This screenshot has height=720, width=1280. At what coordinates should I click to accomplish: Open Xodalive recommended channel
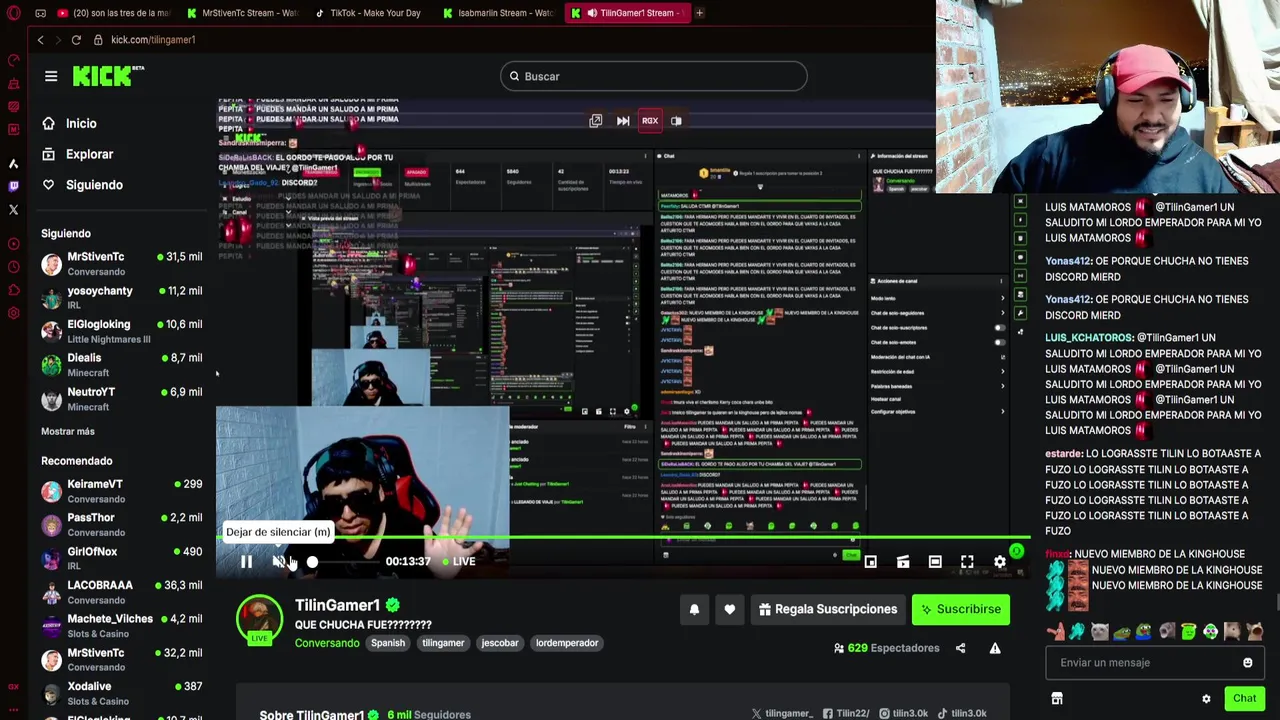pos(122,693)
